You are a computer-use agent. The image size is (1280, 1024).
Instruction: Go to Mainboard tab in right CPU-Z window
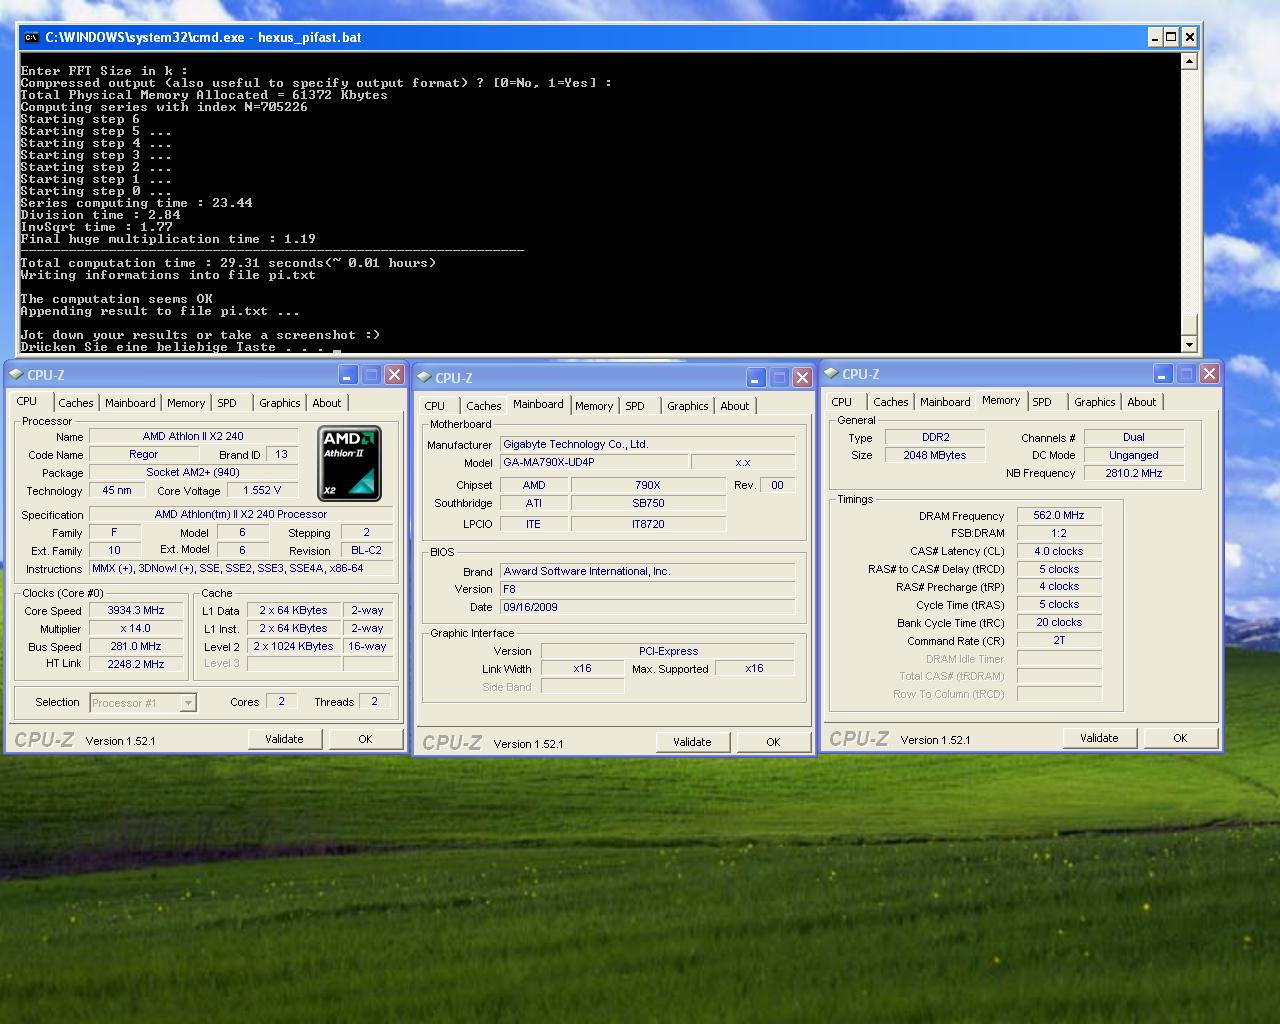(x=945, y=402)
